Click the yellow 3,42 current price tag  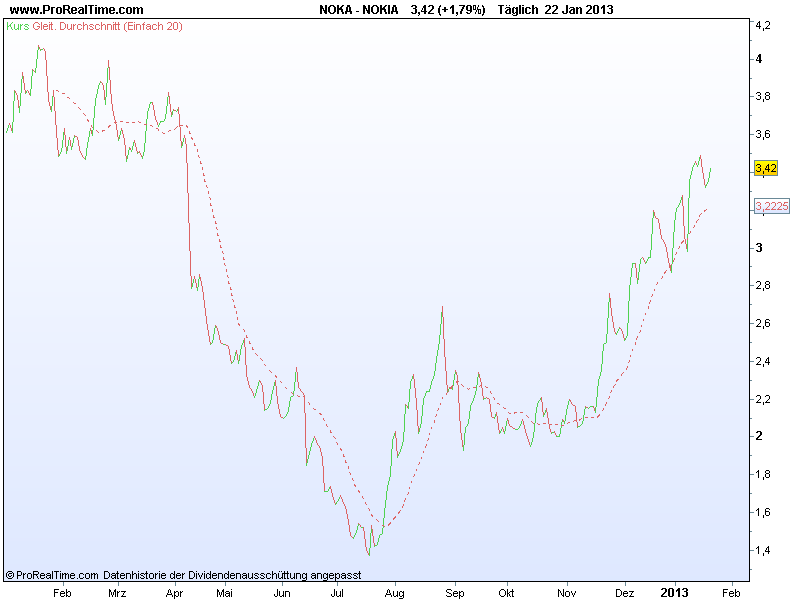[x=766, y=168]
